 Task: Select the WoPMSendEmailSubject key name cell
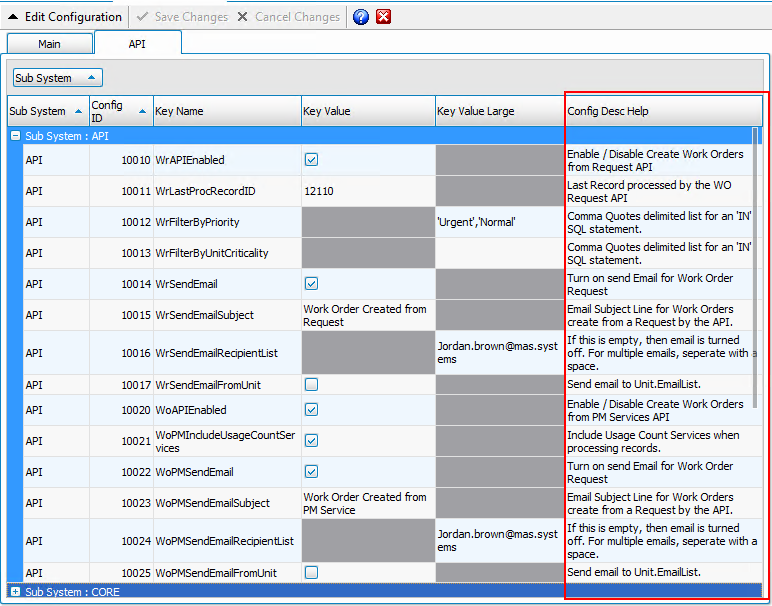(227, 503)
